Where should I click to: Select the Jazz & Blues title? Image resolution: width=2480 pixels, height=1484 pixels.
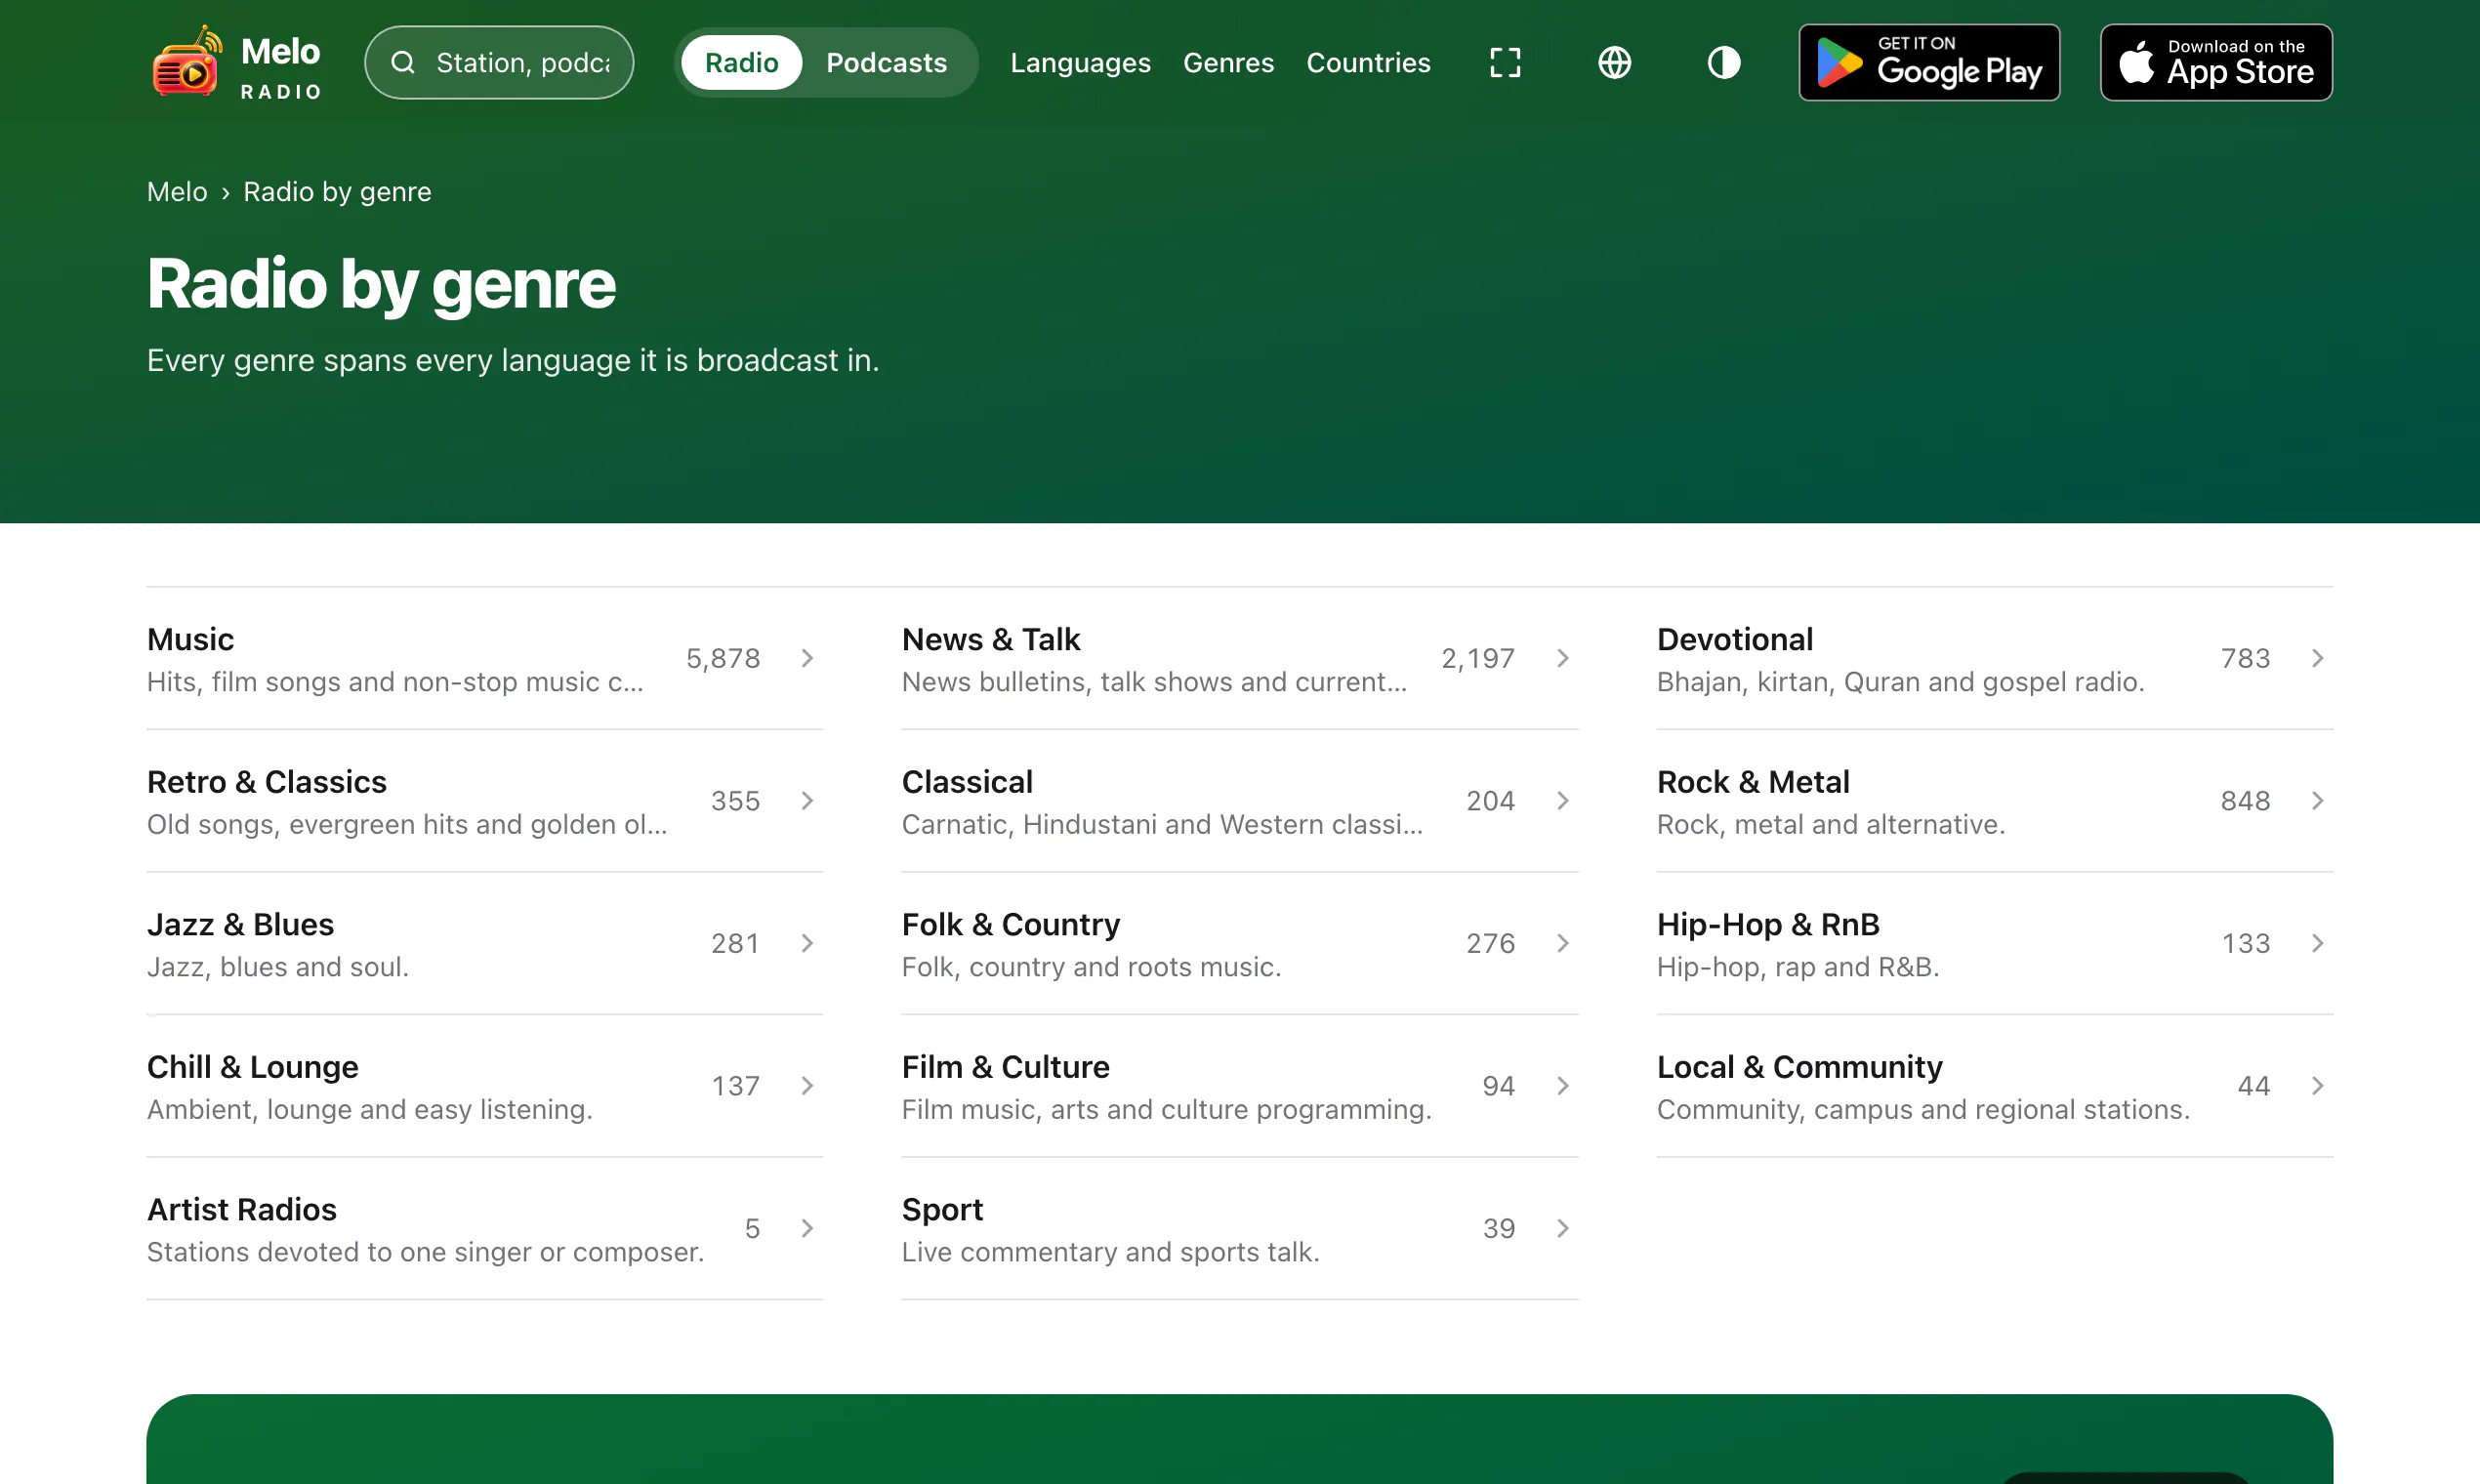point(240,925)
